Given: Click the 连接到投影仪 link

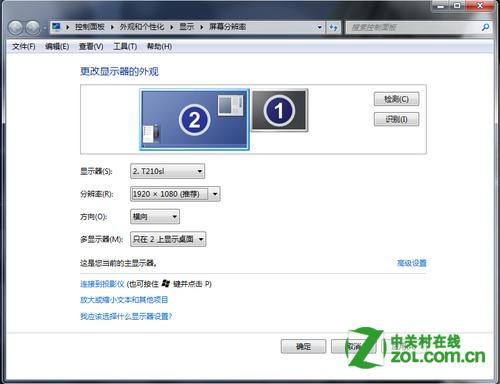Looking at the screenshot, I should 102,284.
